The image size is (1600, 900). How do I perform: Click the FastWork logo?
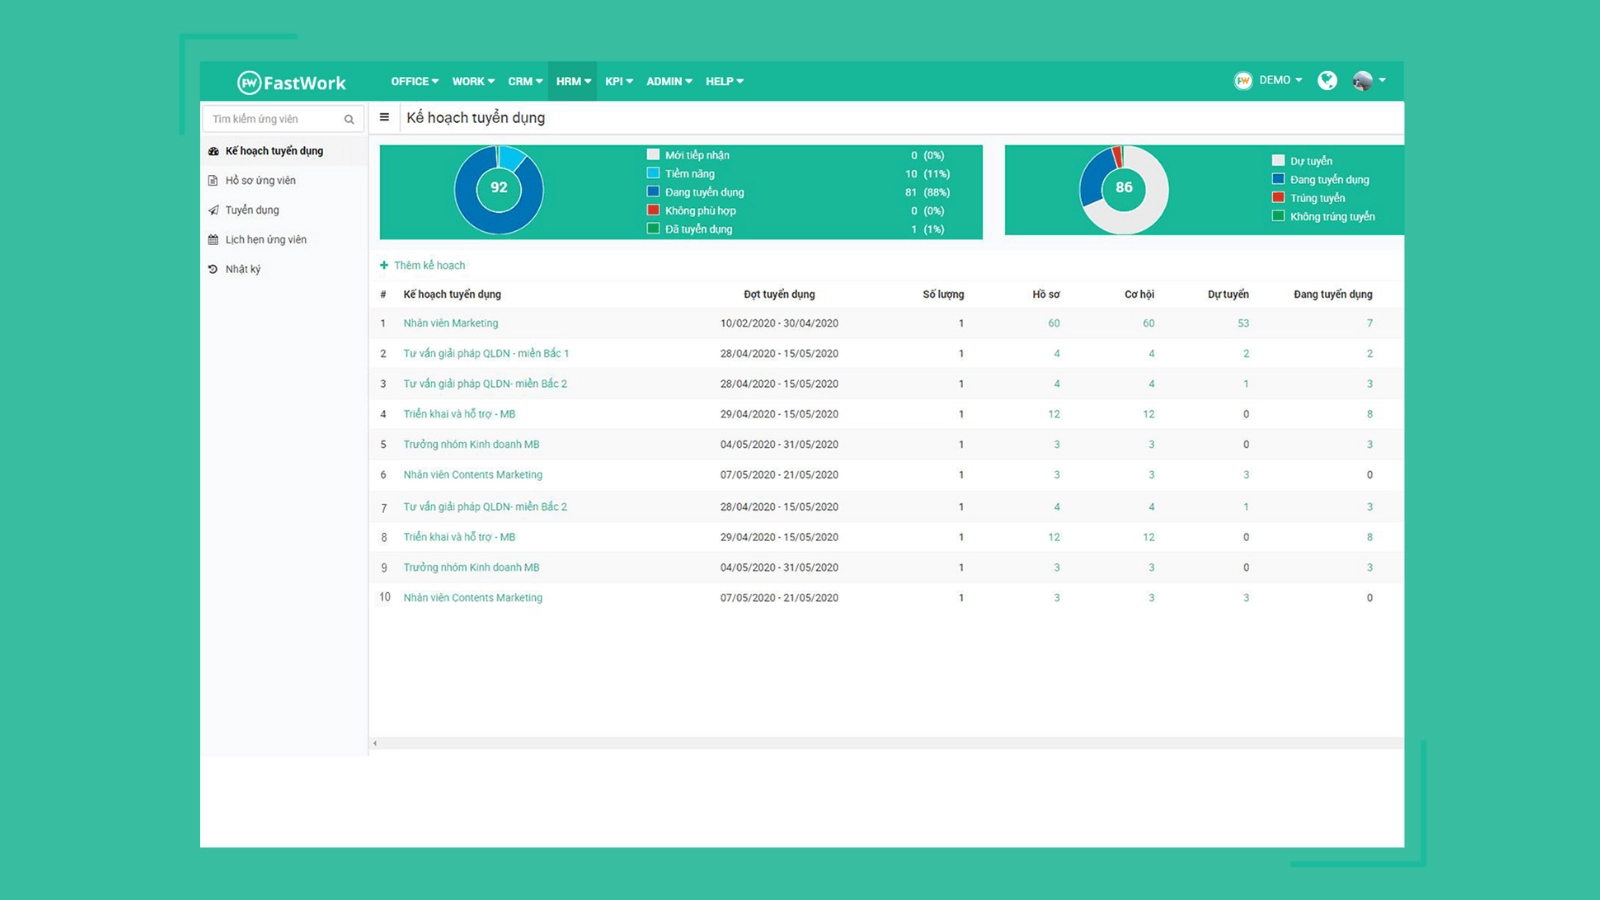pyautogui.click(x=291, y=82)
